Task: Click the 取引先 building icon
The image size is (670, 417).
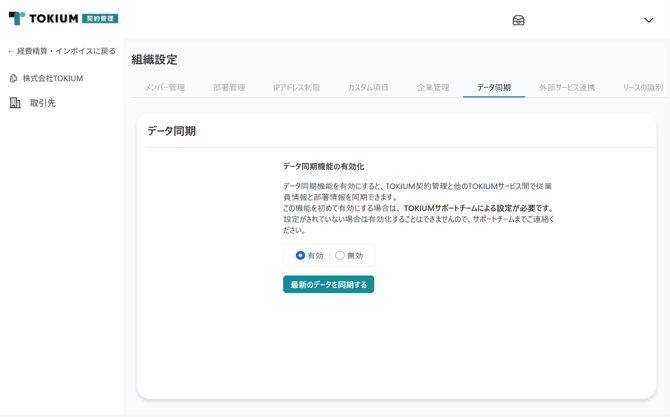Action: coord(15,103)
